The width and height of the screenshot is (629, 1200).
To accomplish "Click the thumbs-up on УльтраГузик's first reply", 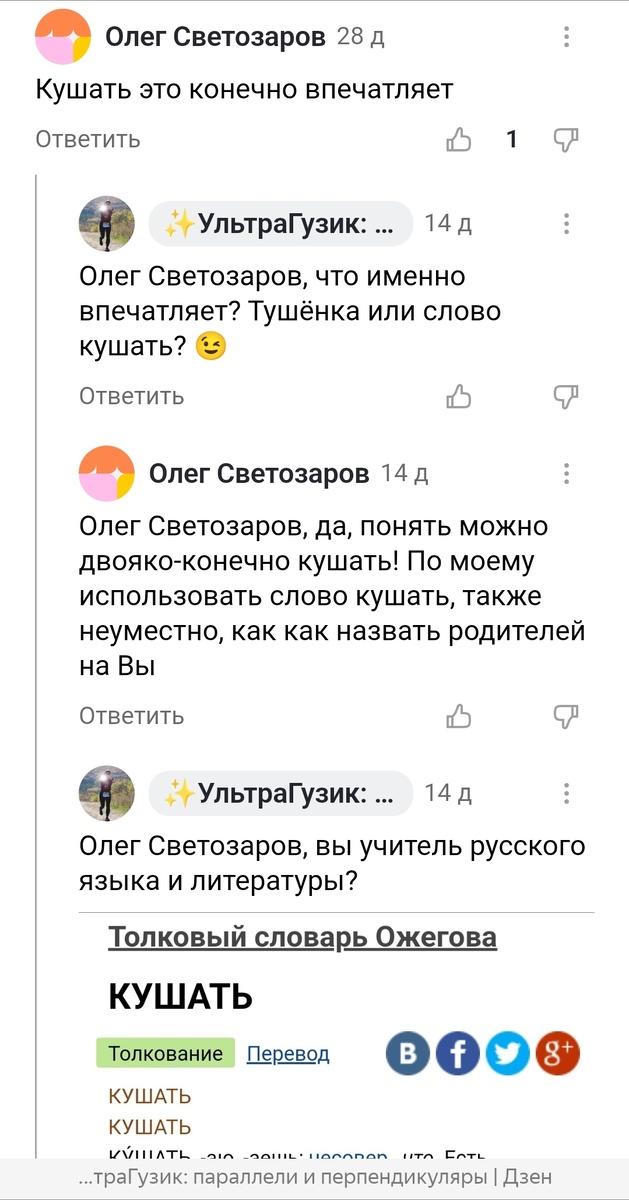I will click(460, 396).
